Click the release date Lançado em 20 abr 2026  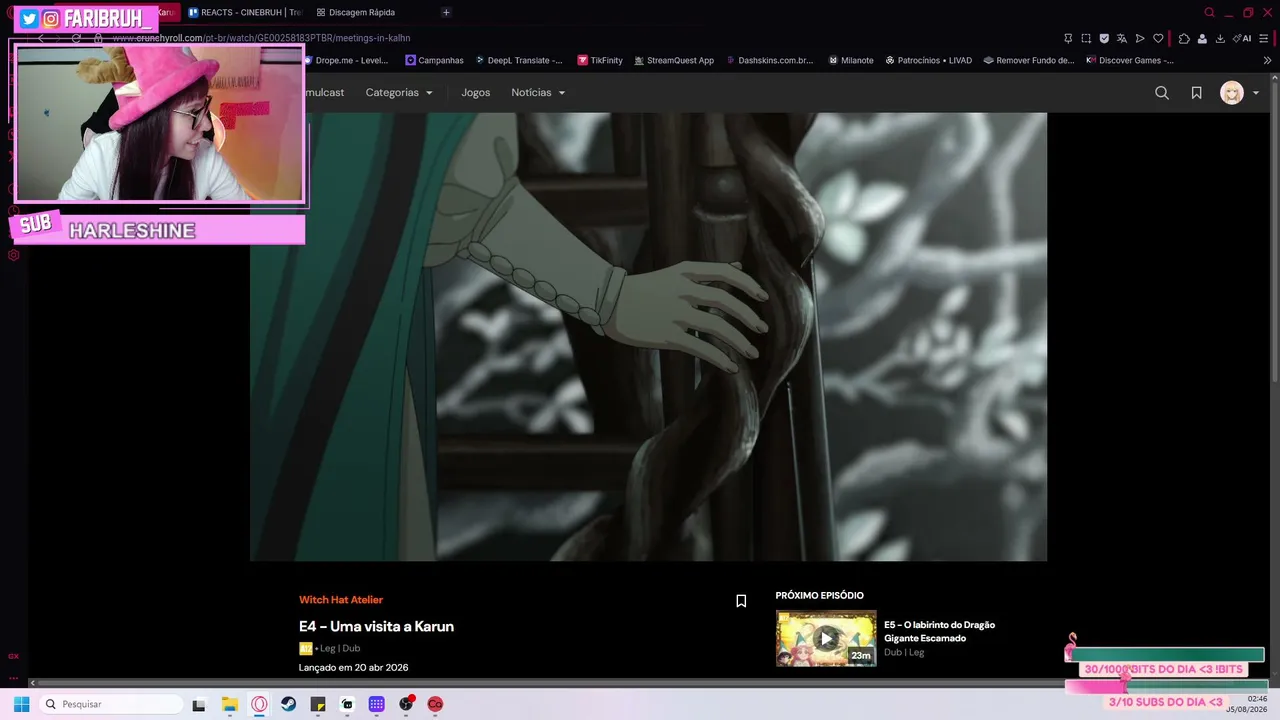[x=353, y=667]
